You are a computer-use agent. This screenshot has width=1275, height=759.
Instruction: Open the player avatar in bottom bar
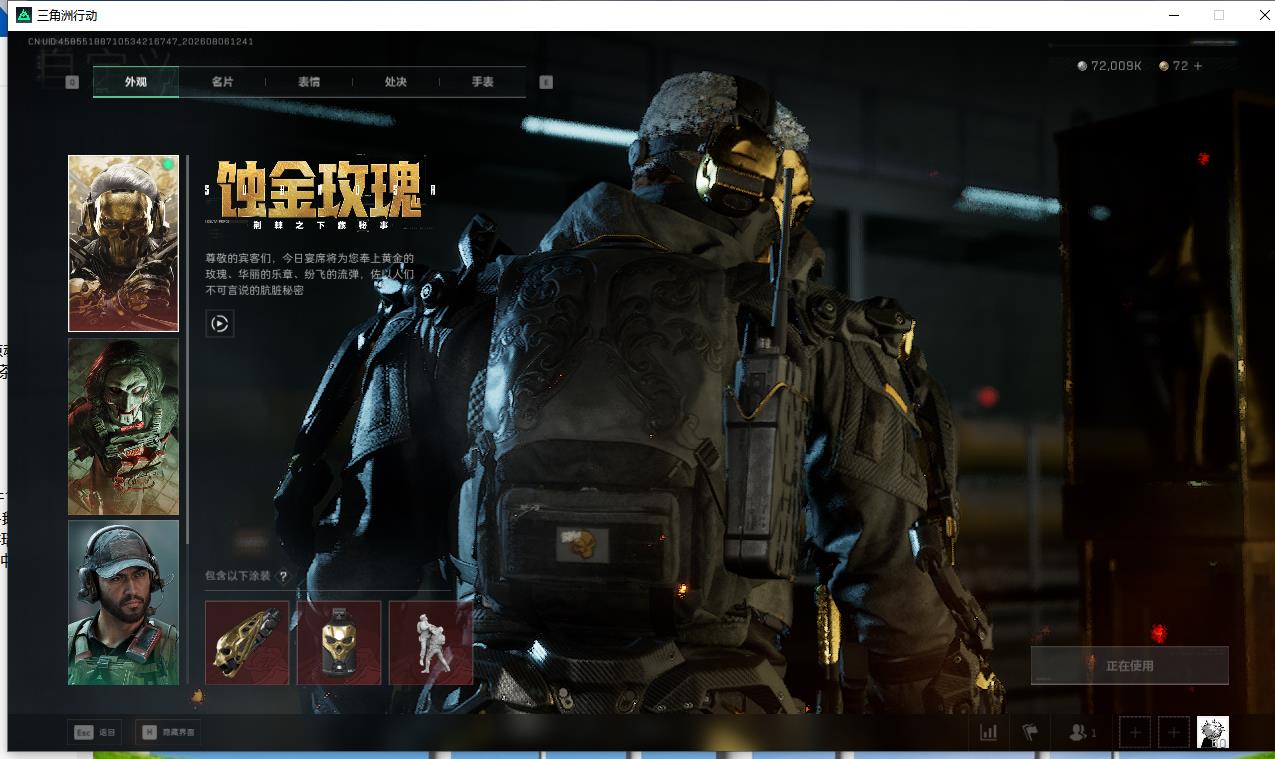click(x=1213, y=732)
